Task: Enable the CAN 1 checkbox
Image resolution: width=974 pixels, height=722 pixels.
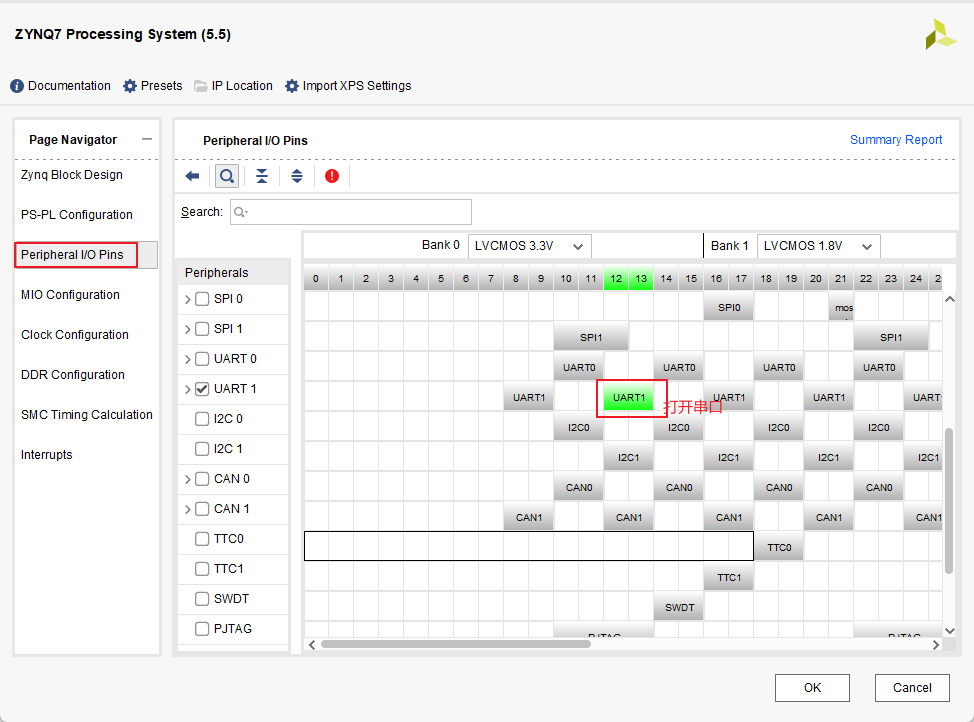Action: click(202, 509)
